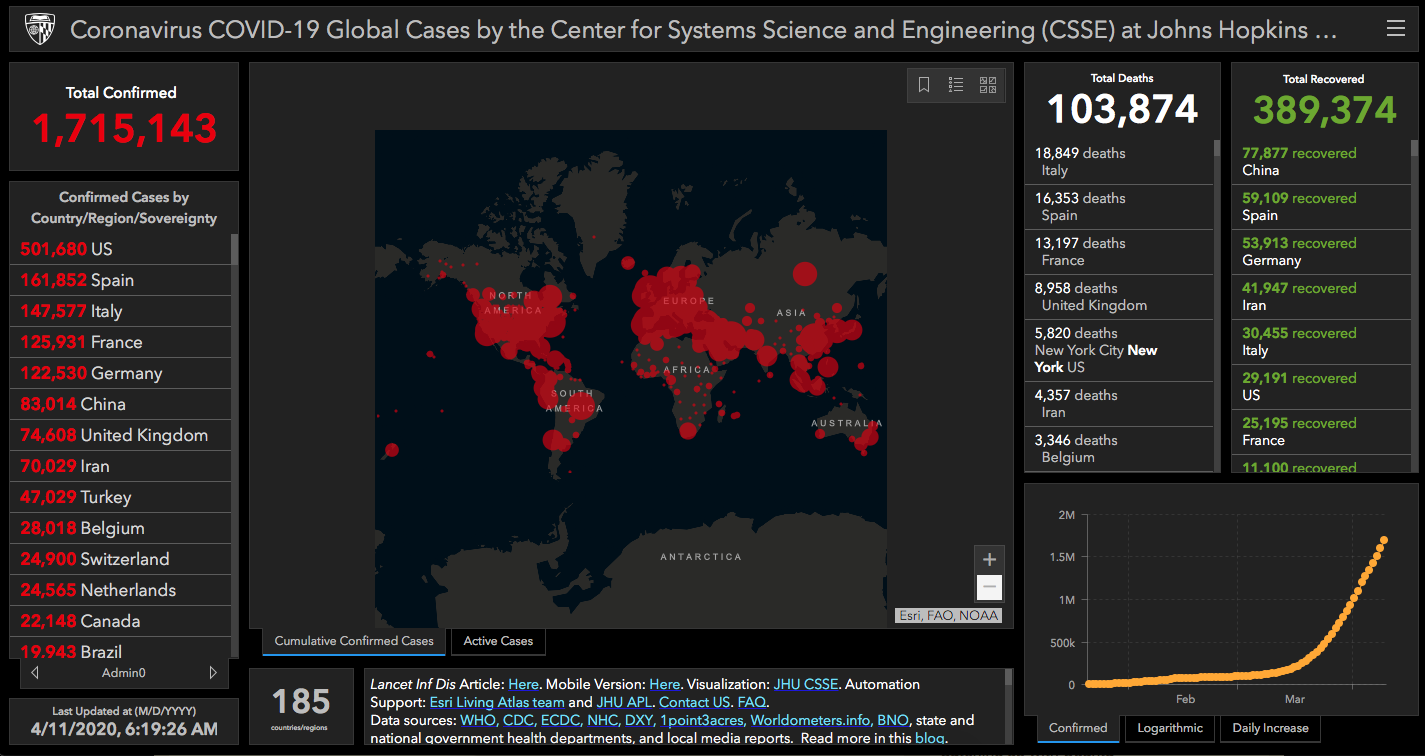Click the bookmarks icon on the map
Viewport: 1425px width, 756px height.
coord(924,85)
